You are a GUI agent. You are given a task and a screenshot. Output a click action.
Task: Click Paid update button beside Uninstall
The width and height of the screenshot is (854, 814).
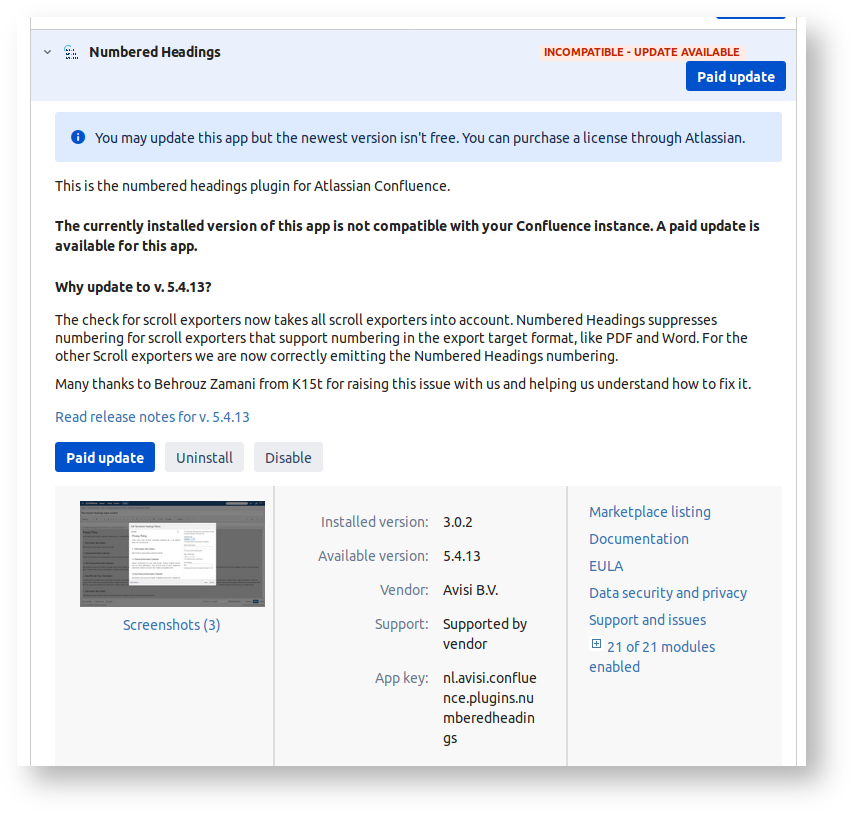click(105, 457)
